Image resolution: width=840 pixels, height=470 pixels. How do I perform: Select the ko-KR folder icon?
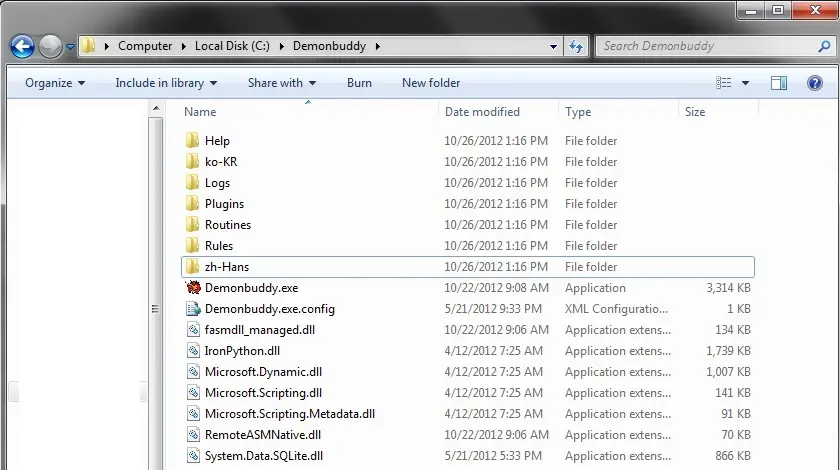coord(193,161)
